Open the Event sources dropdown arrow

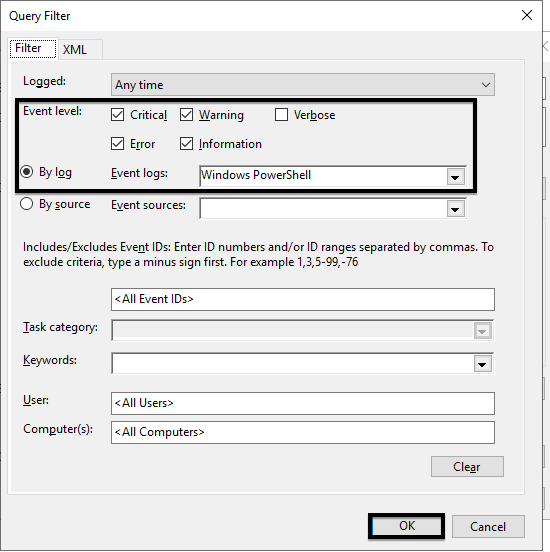pyautogui.click(x=455, y=209)
